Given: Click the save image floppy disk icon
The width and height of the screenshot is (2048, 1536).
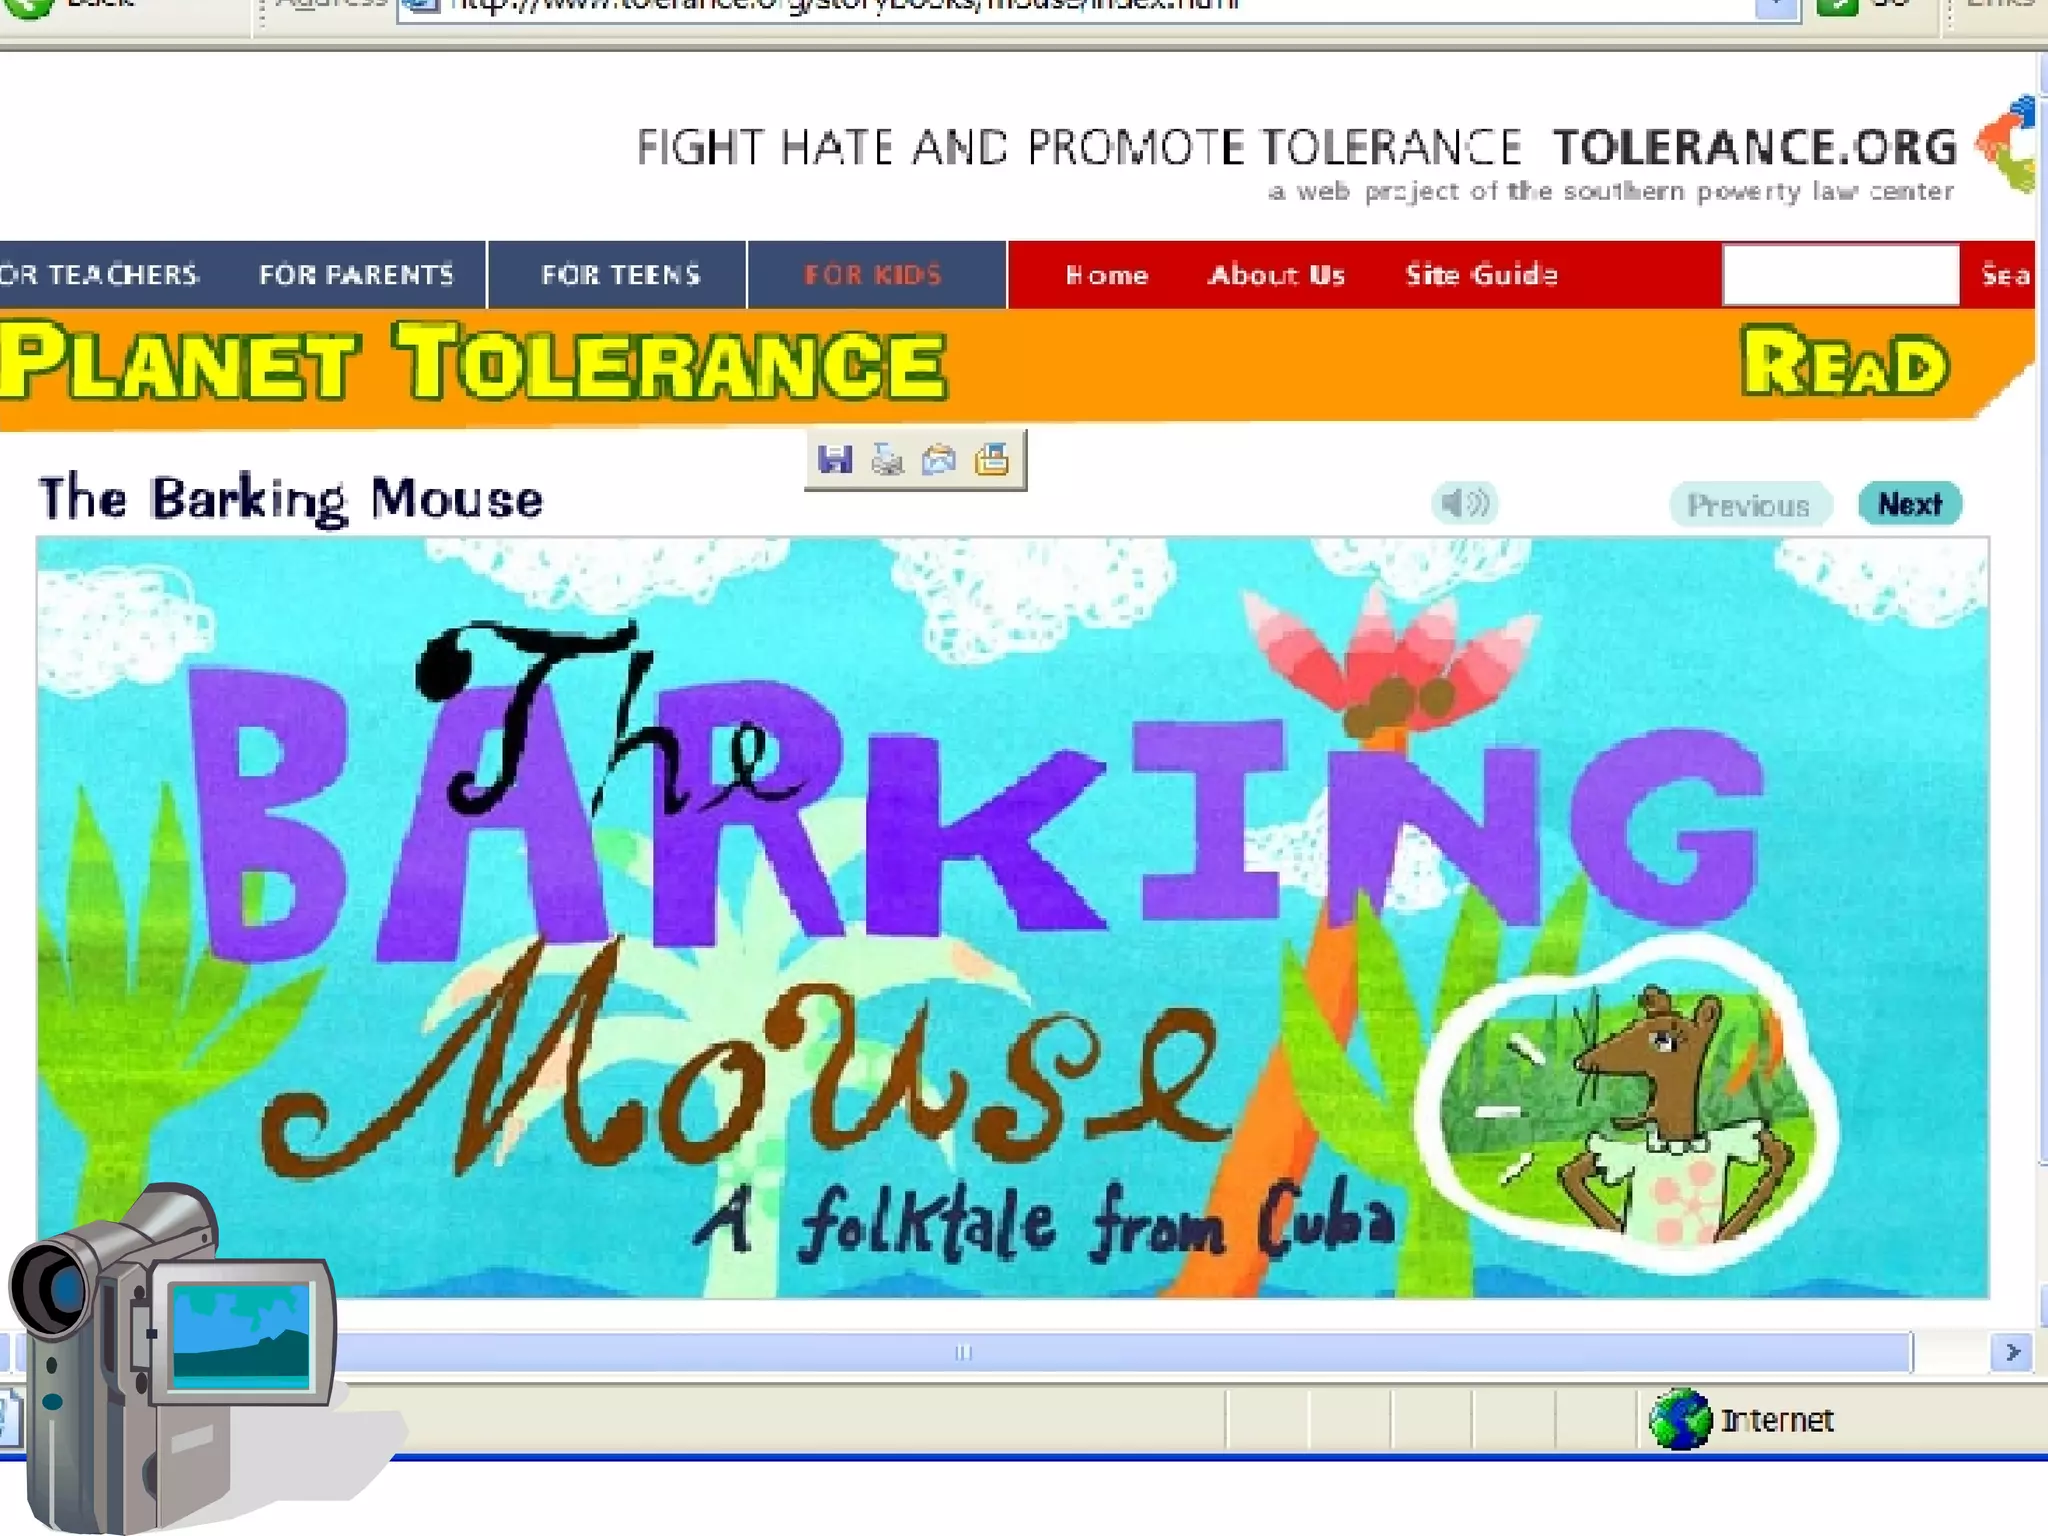Looking at the screenshot, I should tap(835, 460).
